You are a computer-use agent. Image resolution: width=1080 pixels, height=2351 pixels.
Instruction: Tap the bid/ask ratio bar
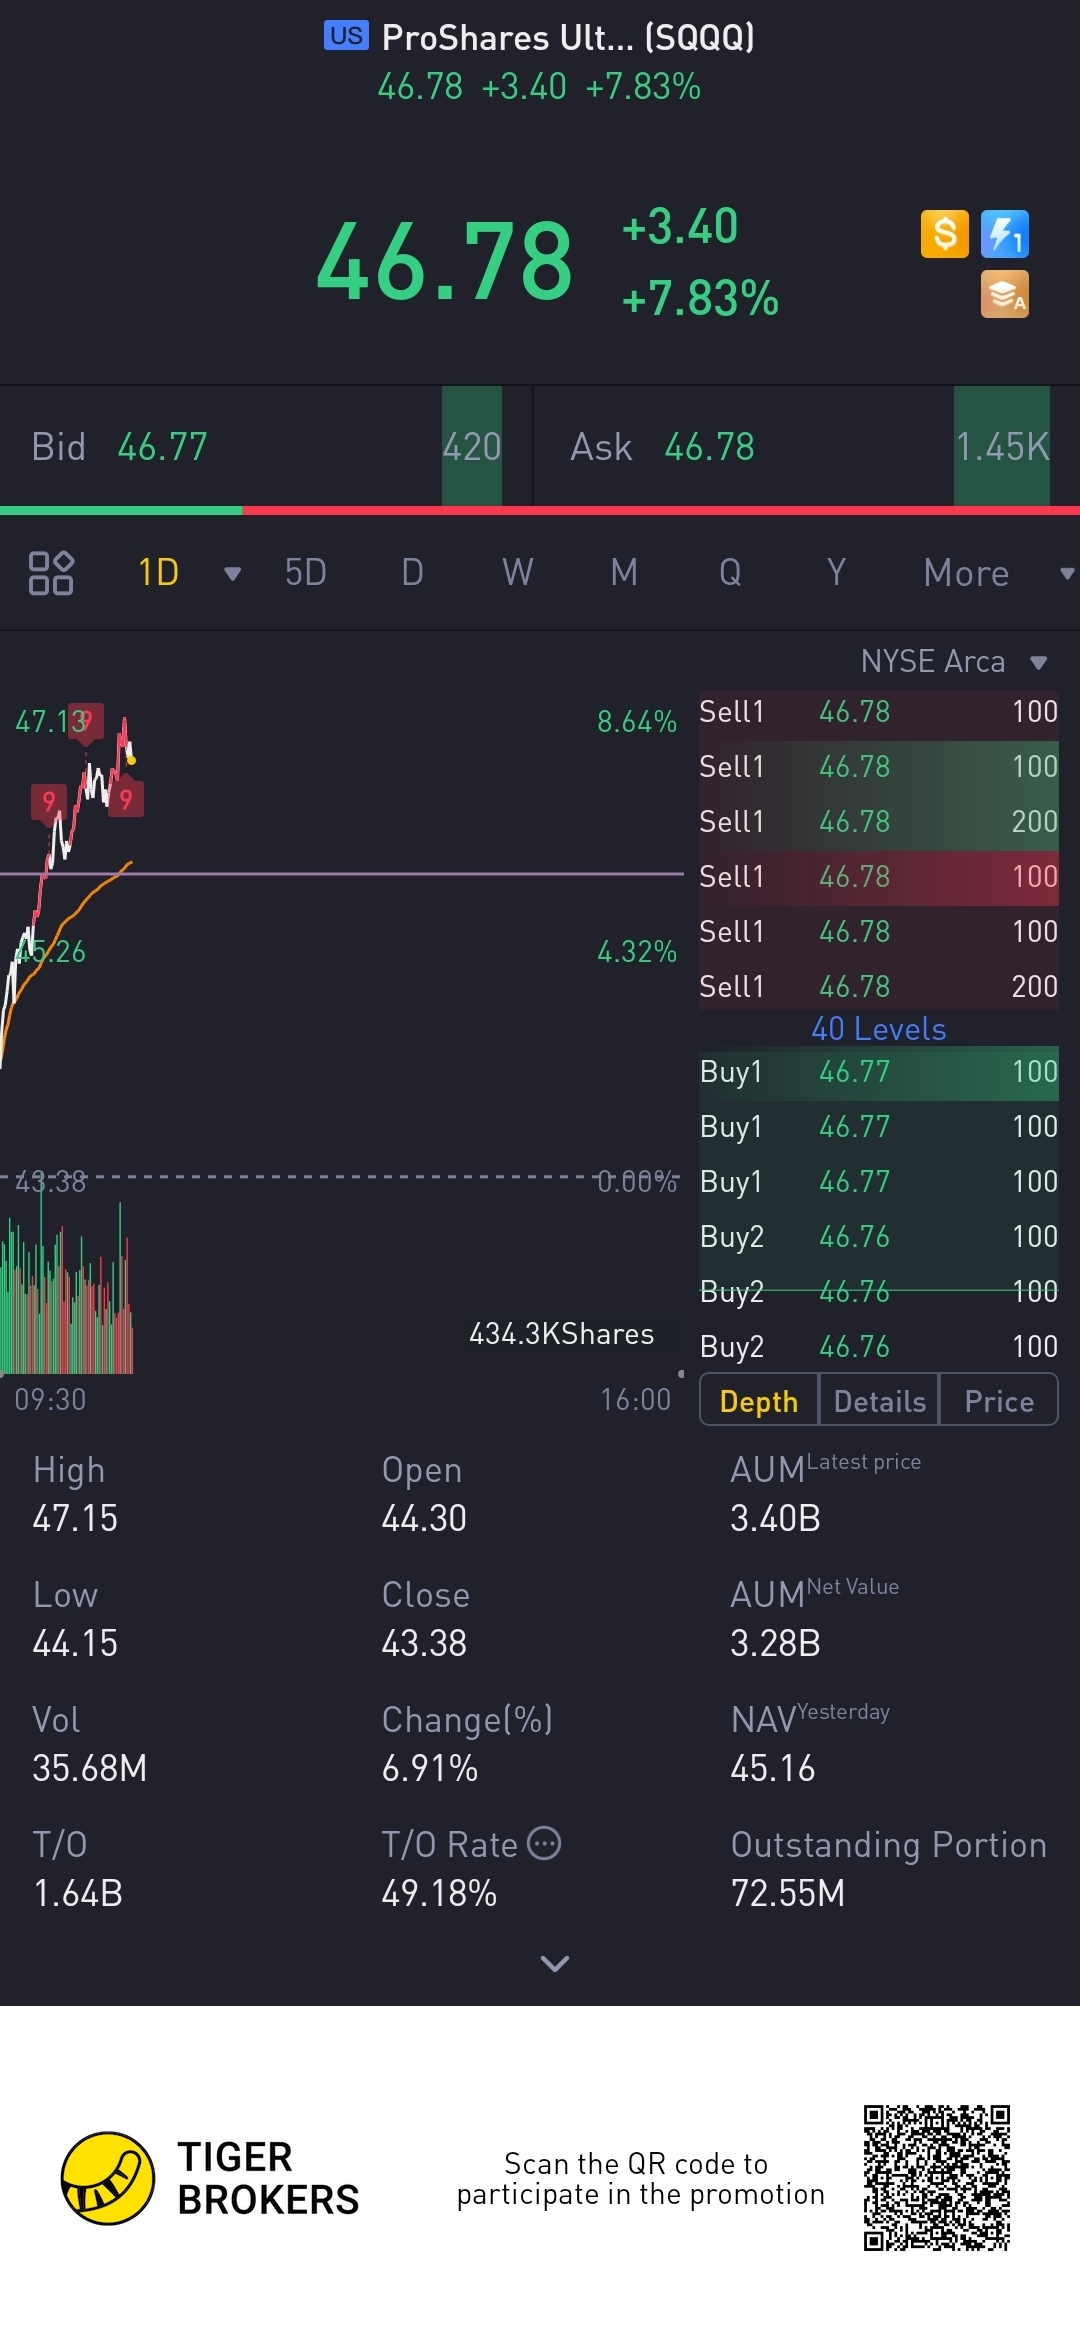tap(540, 511)
